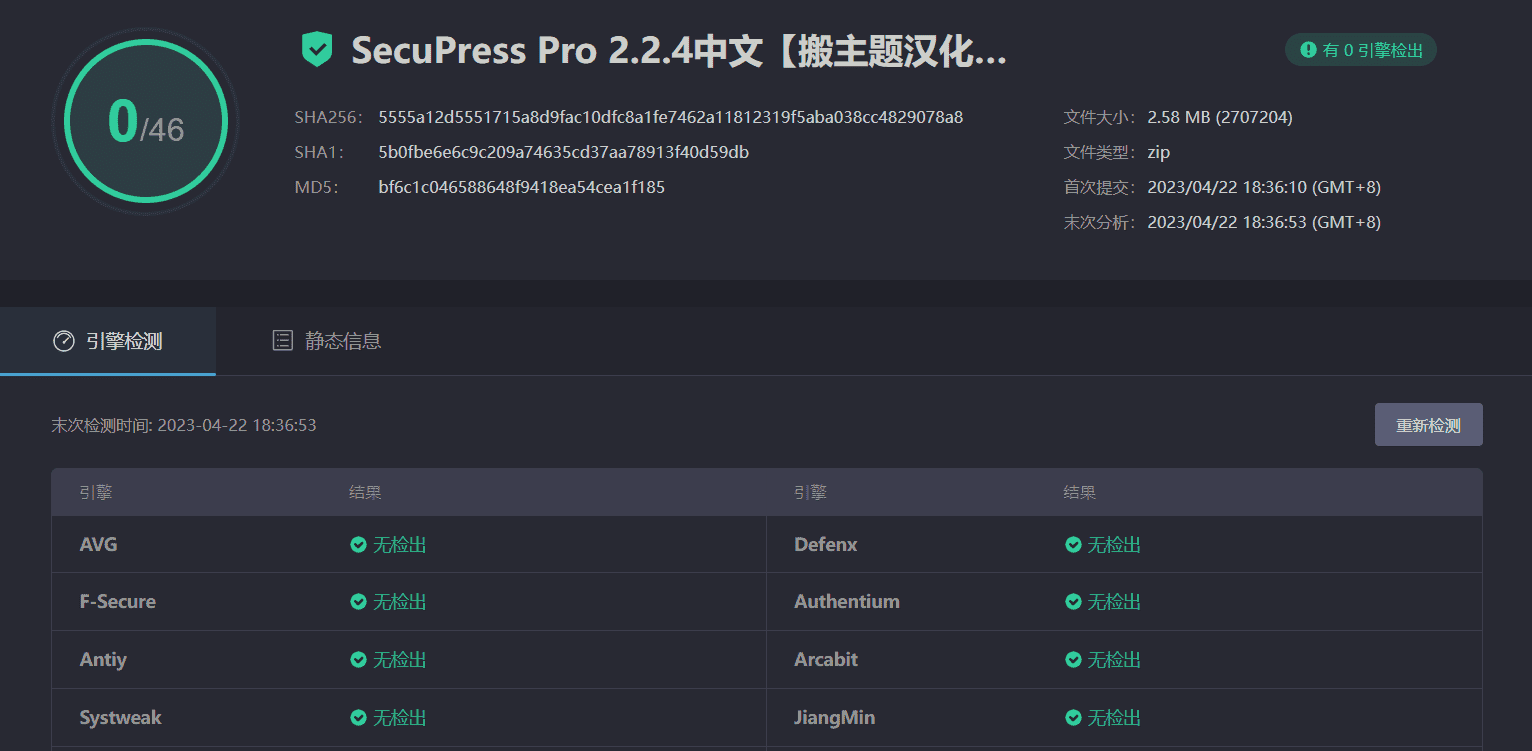The height and width of the screenshot is (751, 1532).
Task: Click the green check icon in the F-Secure row
Action: tap(358, 602)
